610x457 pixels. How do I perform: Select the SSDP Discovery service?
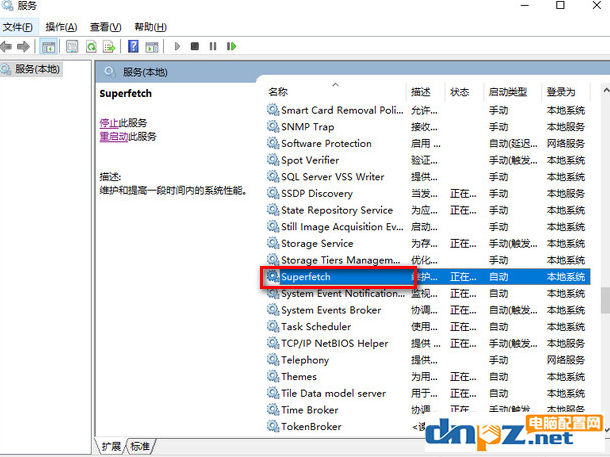coord(428,193)
